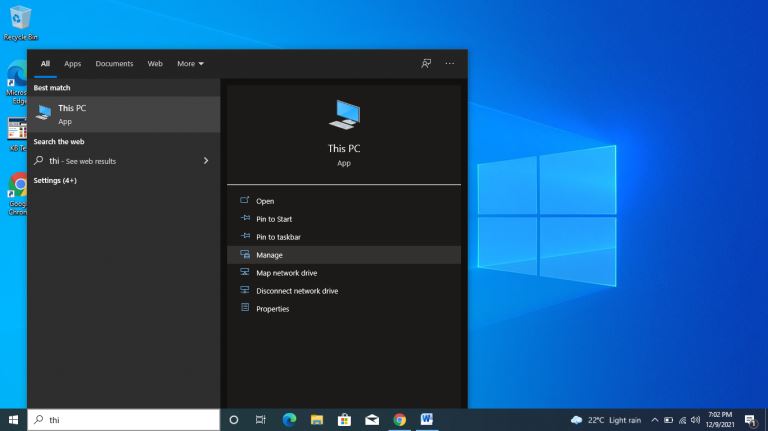This screenshot has width=768, height=431.
Task: Open Properties for This PC
Action: (344, 309)
